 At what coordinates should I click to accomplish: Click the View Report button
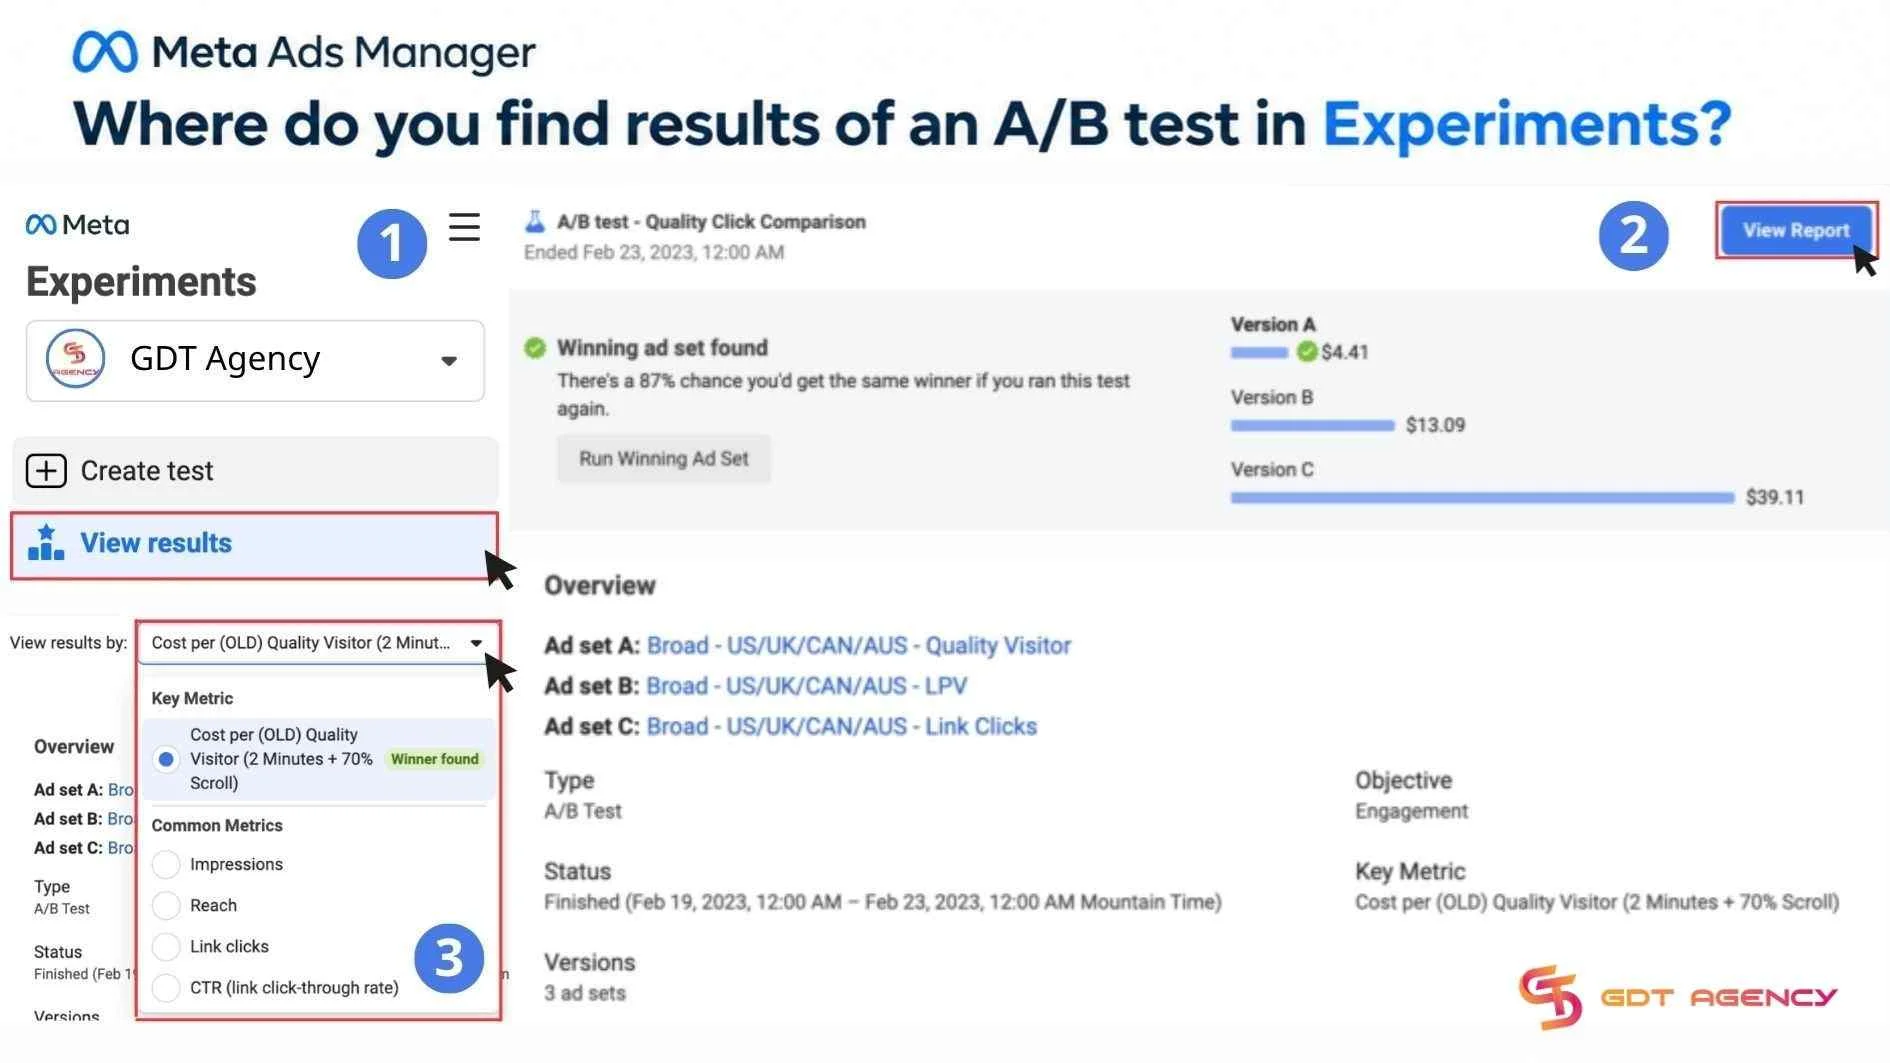pyautogui.click(x=1796, y=230)
